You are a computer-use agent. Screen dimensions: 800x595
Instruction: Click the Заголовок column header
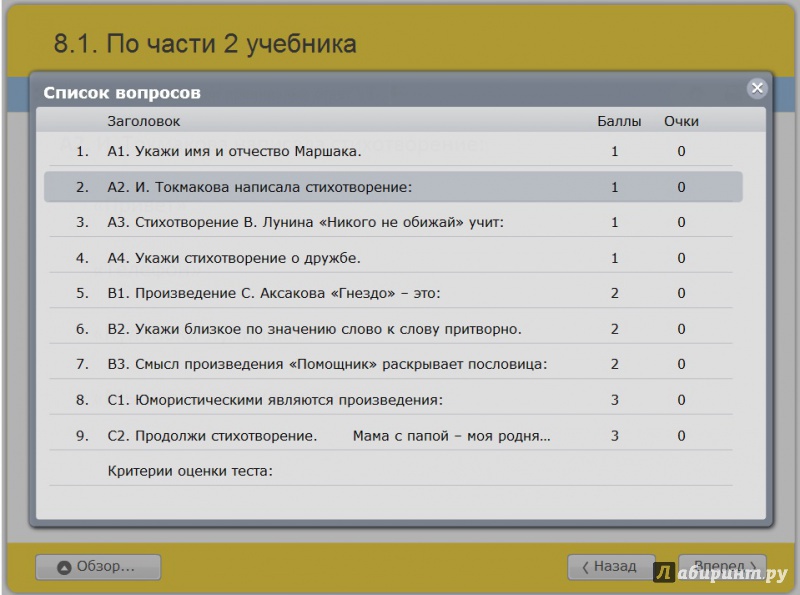click(143, 121)
